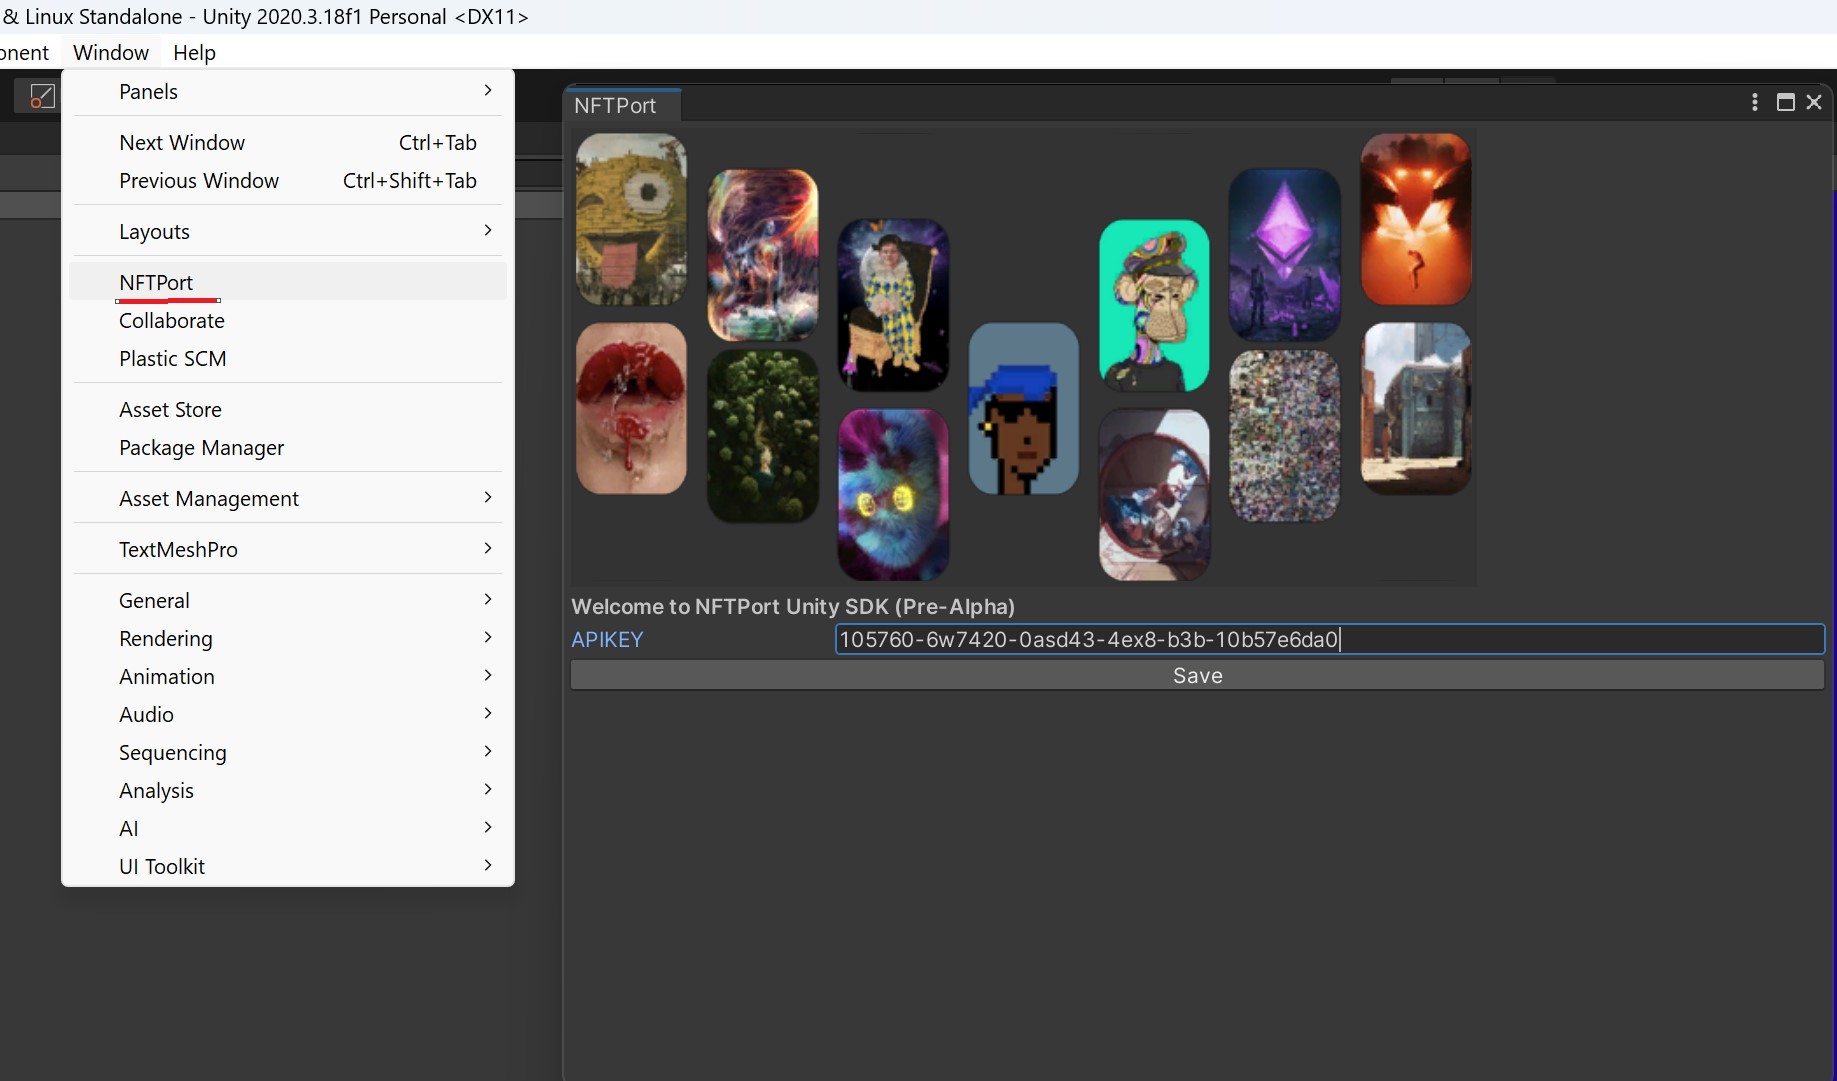Click the purple Ethereum diamond thumbnail
The width and height of the screenshot is (1837, 1081).
click(1285, 254)
